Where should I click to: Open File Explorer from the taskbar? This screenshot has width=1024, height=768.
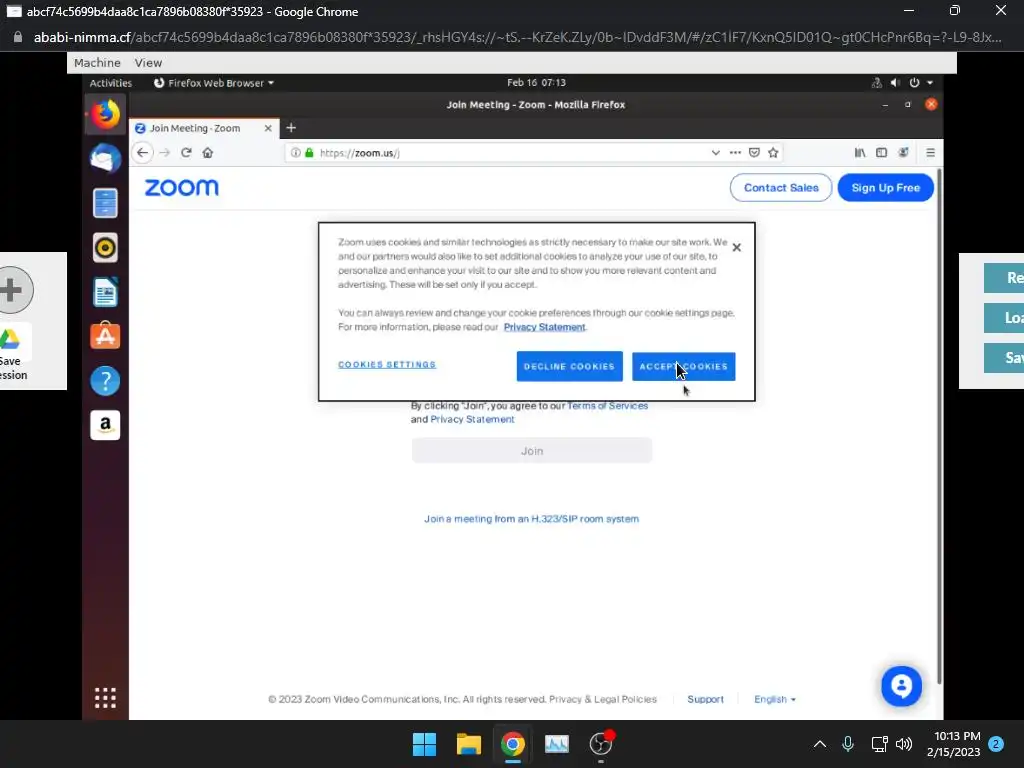click(468, 744)
